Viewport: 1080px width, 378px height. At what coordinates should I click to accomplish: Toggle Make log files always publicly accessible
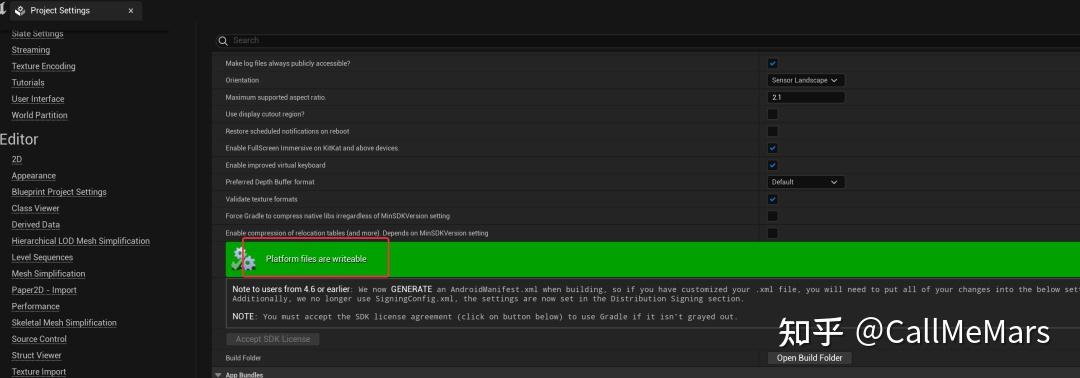pos(773,63)
